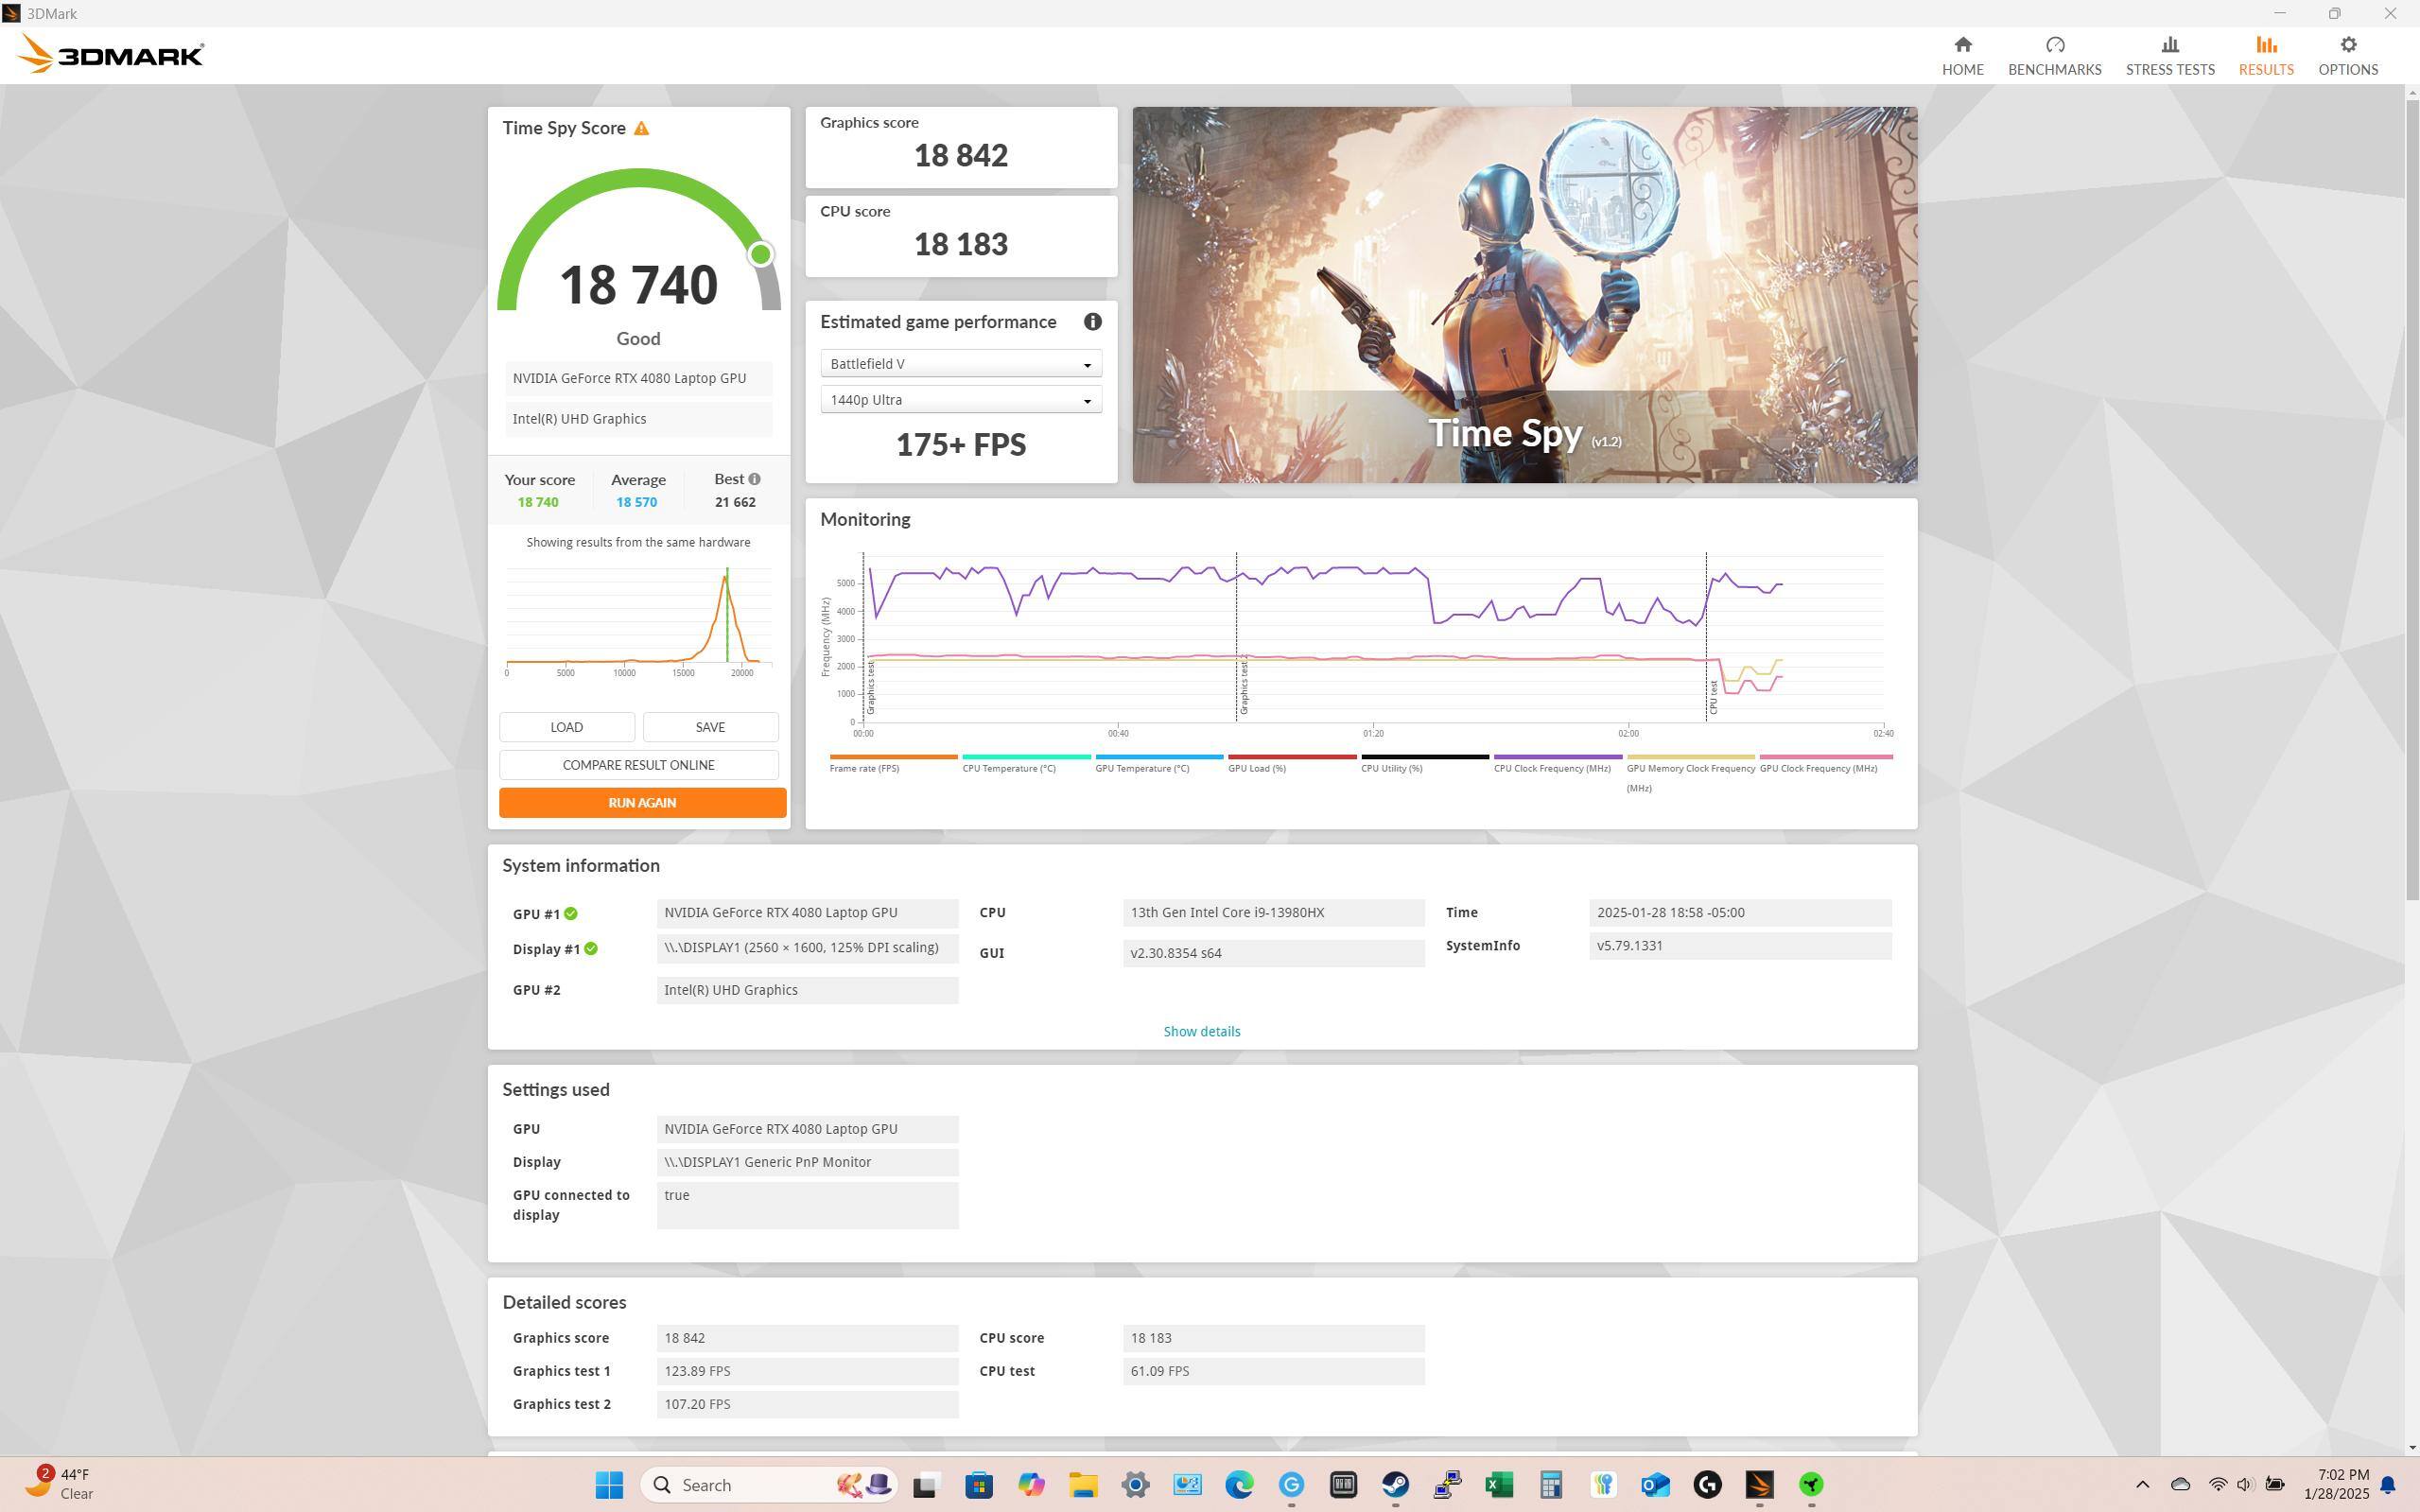Switch to the Benchmarks tab
2420x1512 pixels.
coord(2054,56)
